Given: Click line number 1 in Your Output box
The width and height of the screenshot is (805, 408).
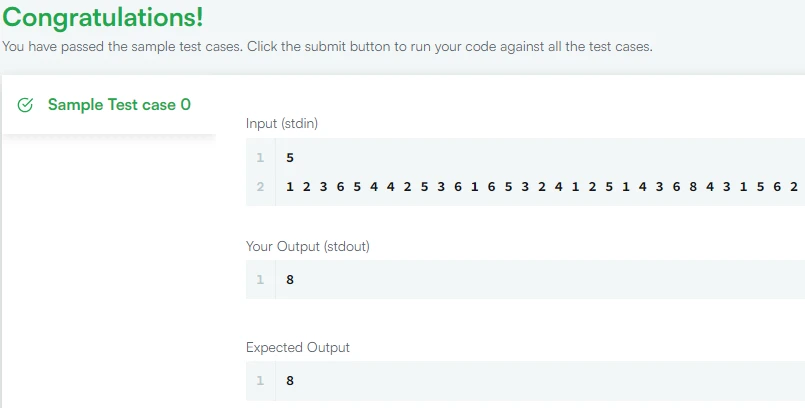Looking at the screenshot, I should coord(260,280).
